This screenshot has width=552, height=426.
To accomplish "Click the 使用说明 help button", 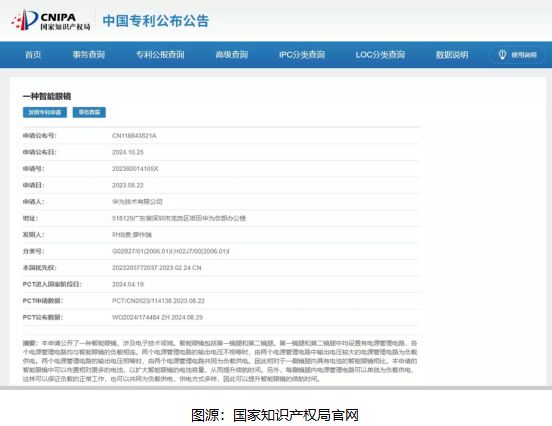I will (x=517, y=55).
